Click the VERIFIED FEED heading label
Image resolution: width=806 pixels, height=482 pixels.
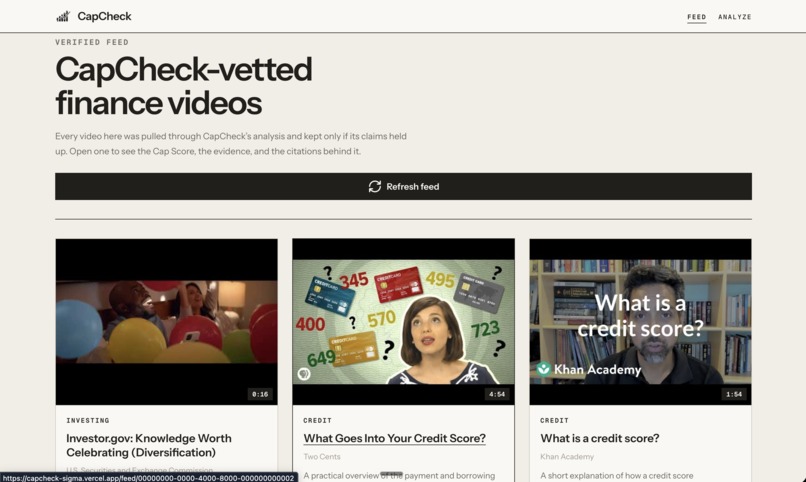tap(92, 42)
